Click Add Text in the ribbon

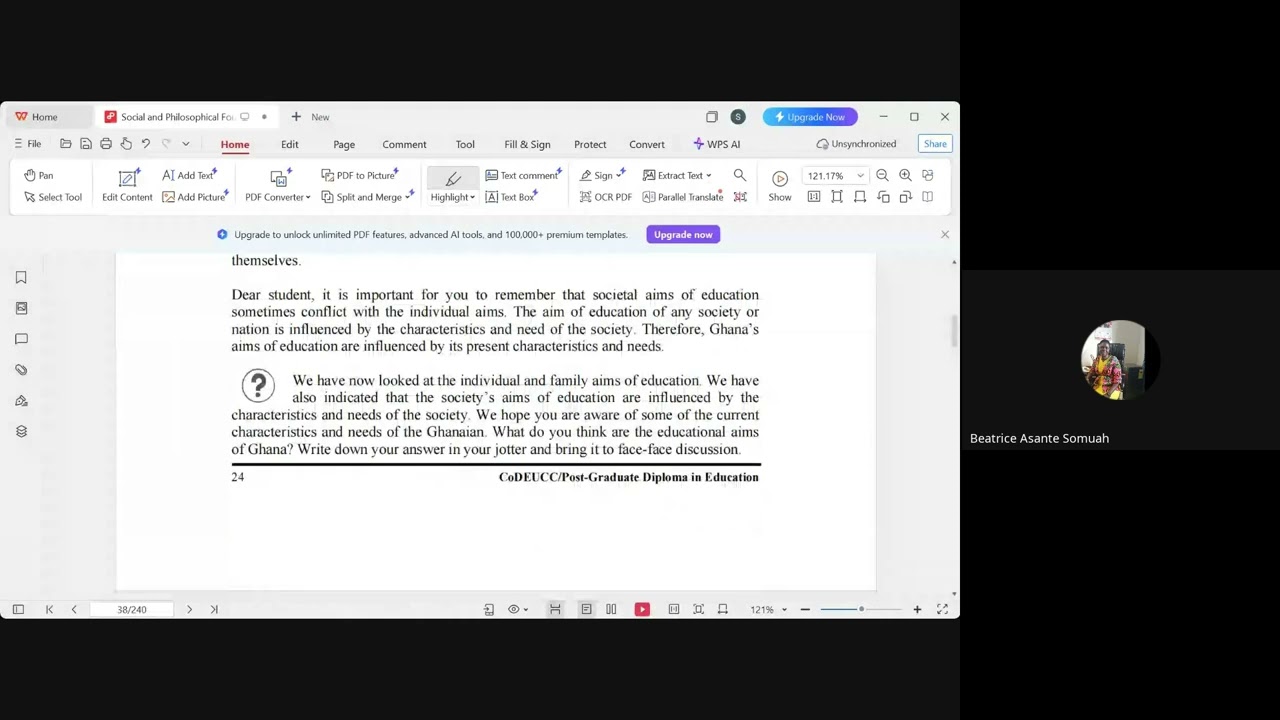189,175
